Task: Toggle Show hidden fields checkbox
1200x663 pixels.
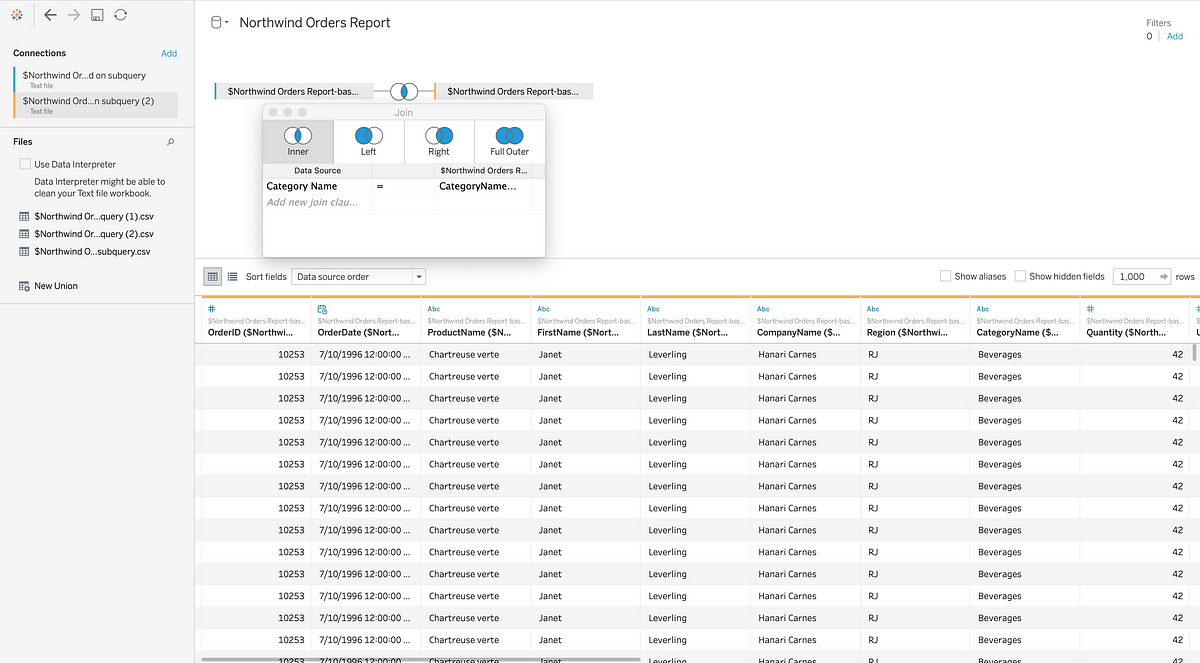Action: pos(1020,276)
